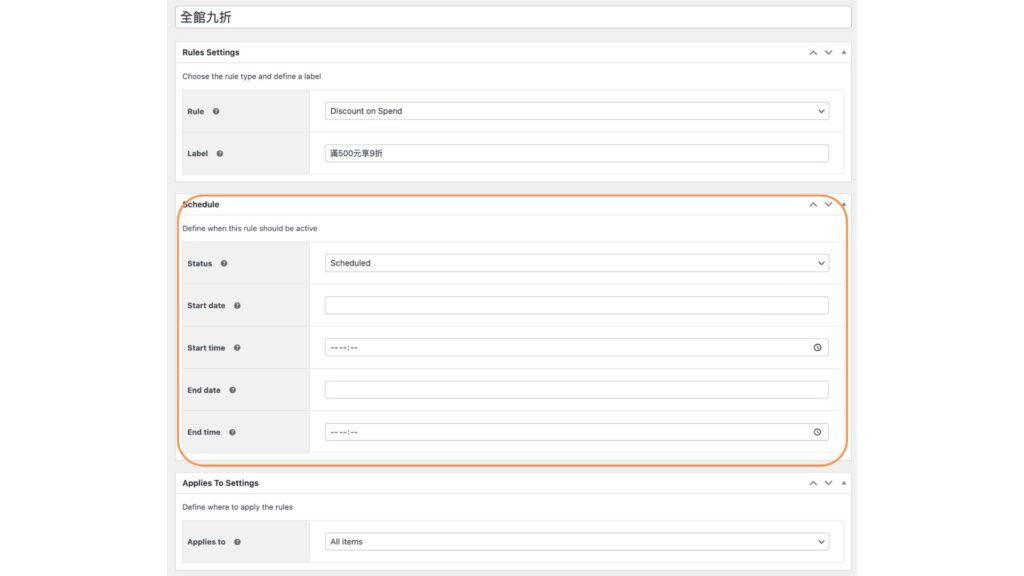Collapse the Rules Settings panel toggle
1024x576 pixels.
(x=843, y=52)
